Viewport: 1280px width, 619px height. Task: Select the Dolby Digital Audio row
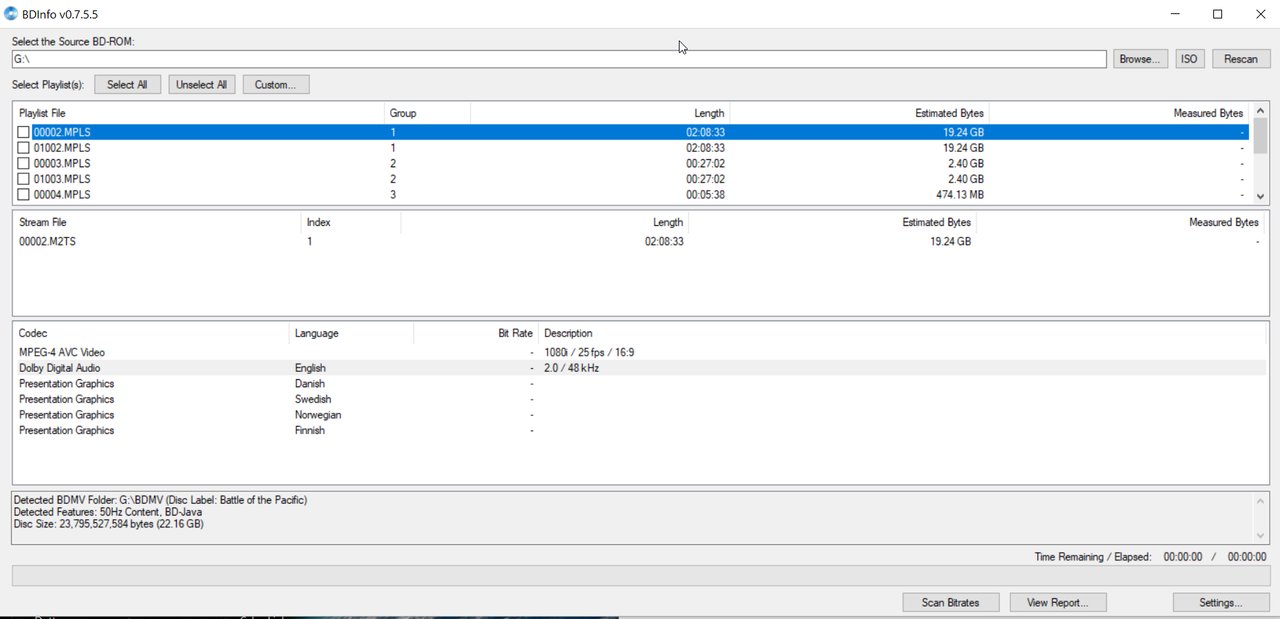coord(640,368)
